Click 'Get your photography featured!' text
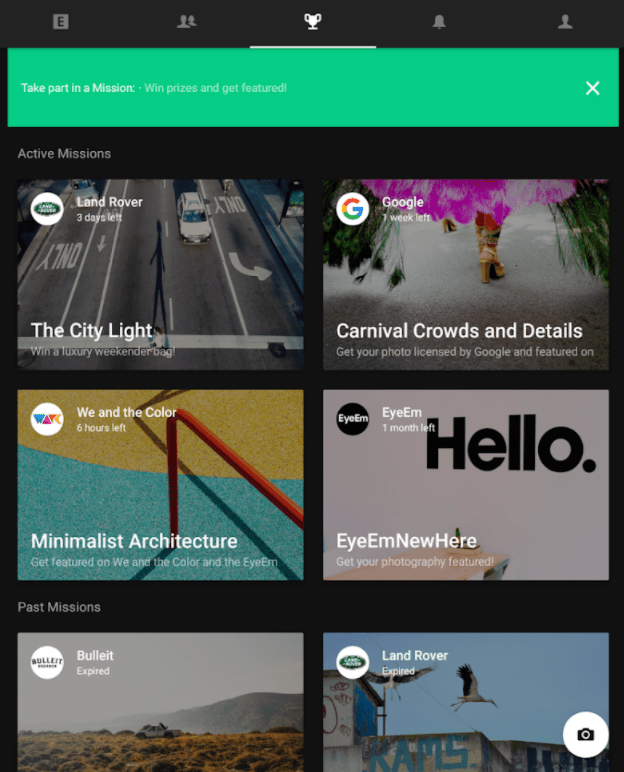The width and height of the screenshot is (624, 772). tap(415, 561)
